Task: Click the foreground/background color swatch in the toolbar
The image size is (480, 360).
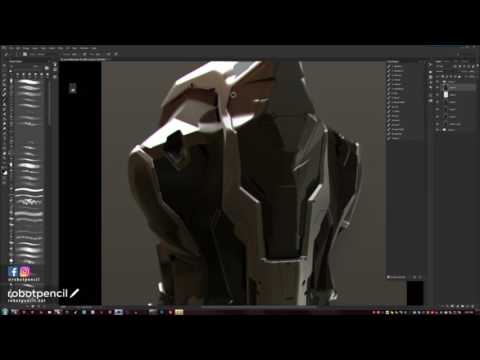Action: click(5, 172)
